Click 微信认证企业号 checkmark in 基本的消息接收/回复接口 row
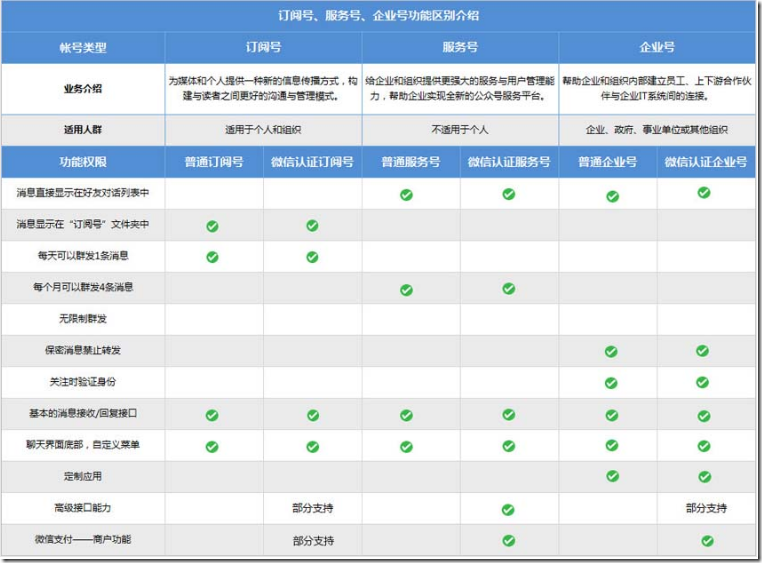This screenshot has width=762, height=563. [704, 416]
